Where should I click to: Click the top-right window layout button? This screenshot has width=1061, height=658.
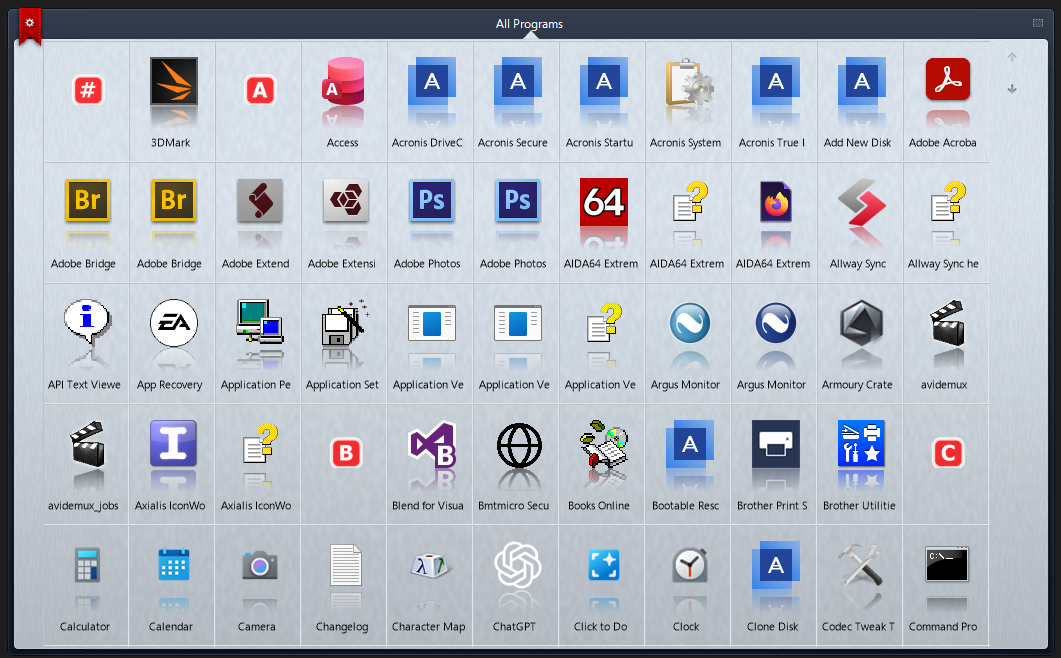1038,22
